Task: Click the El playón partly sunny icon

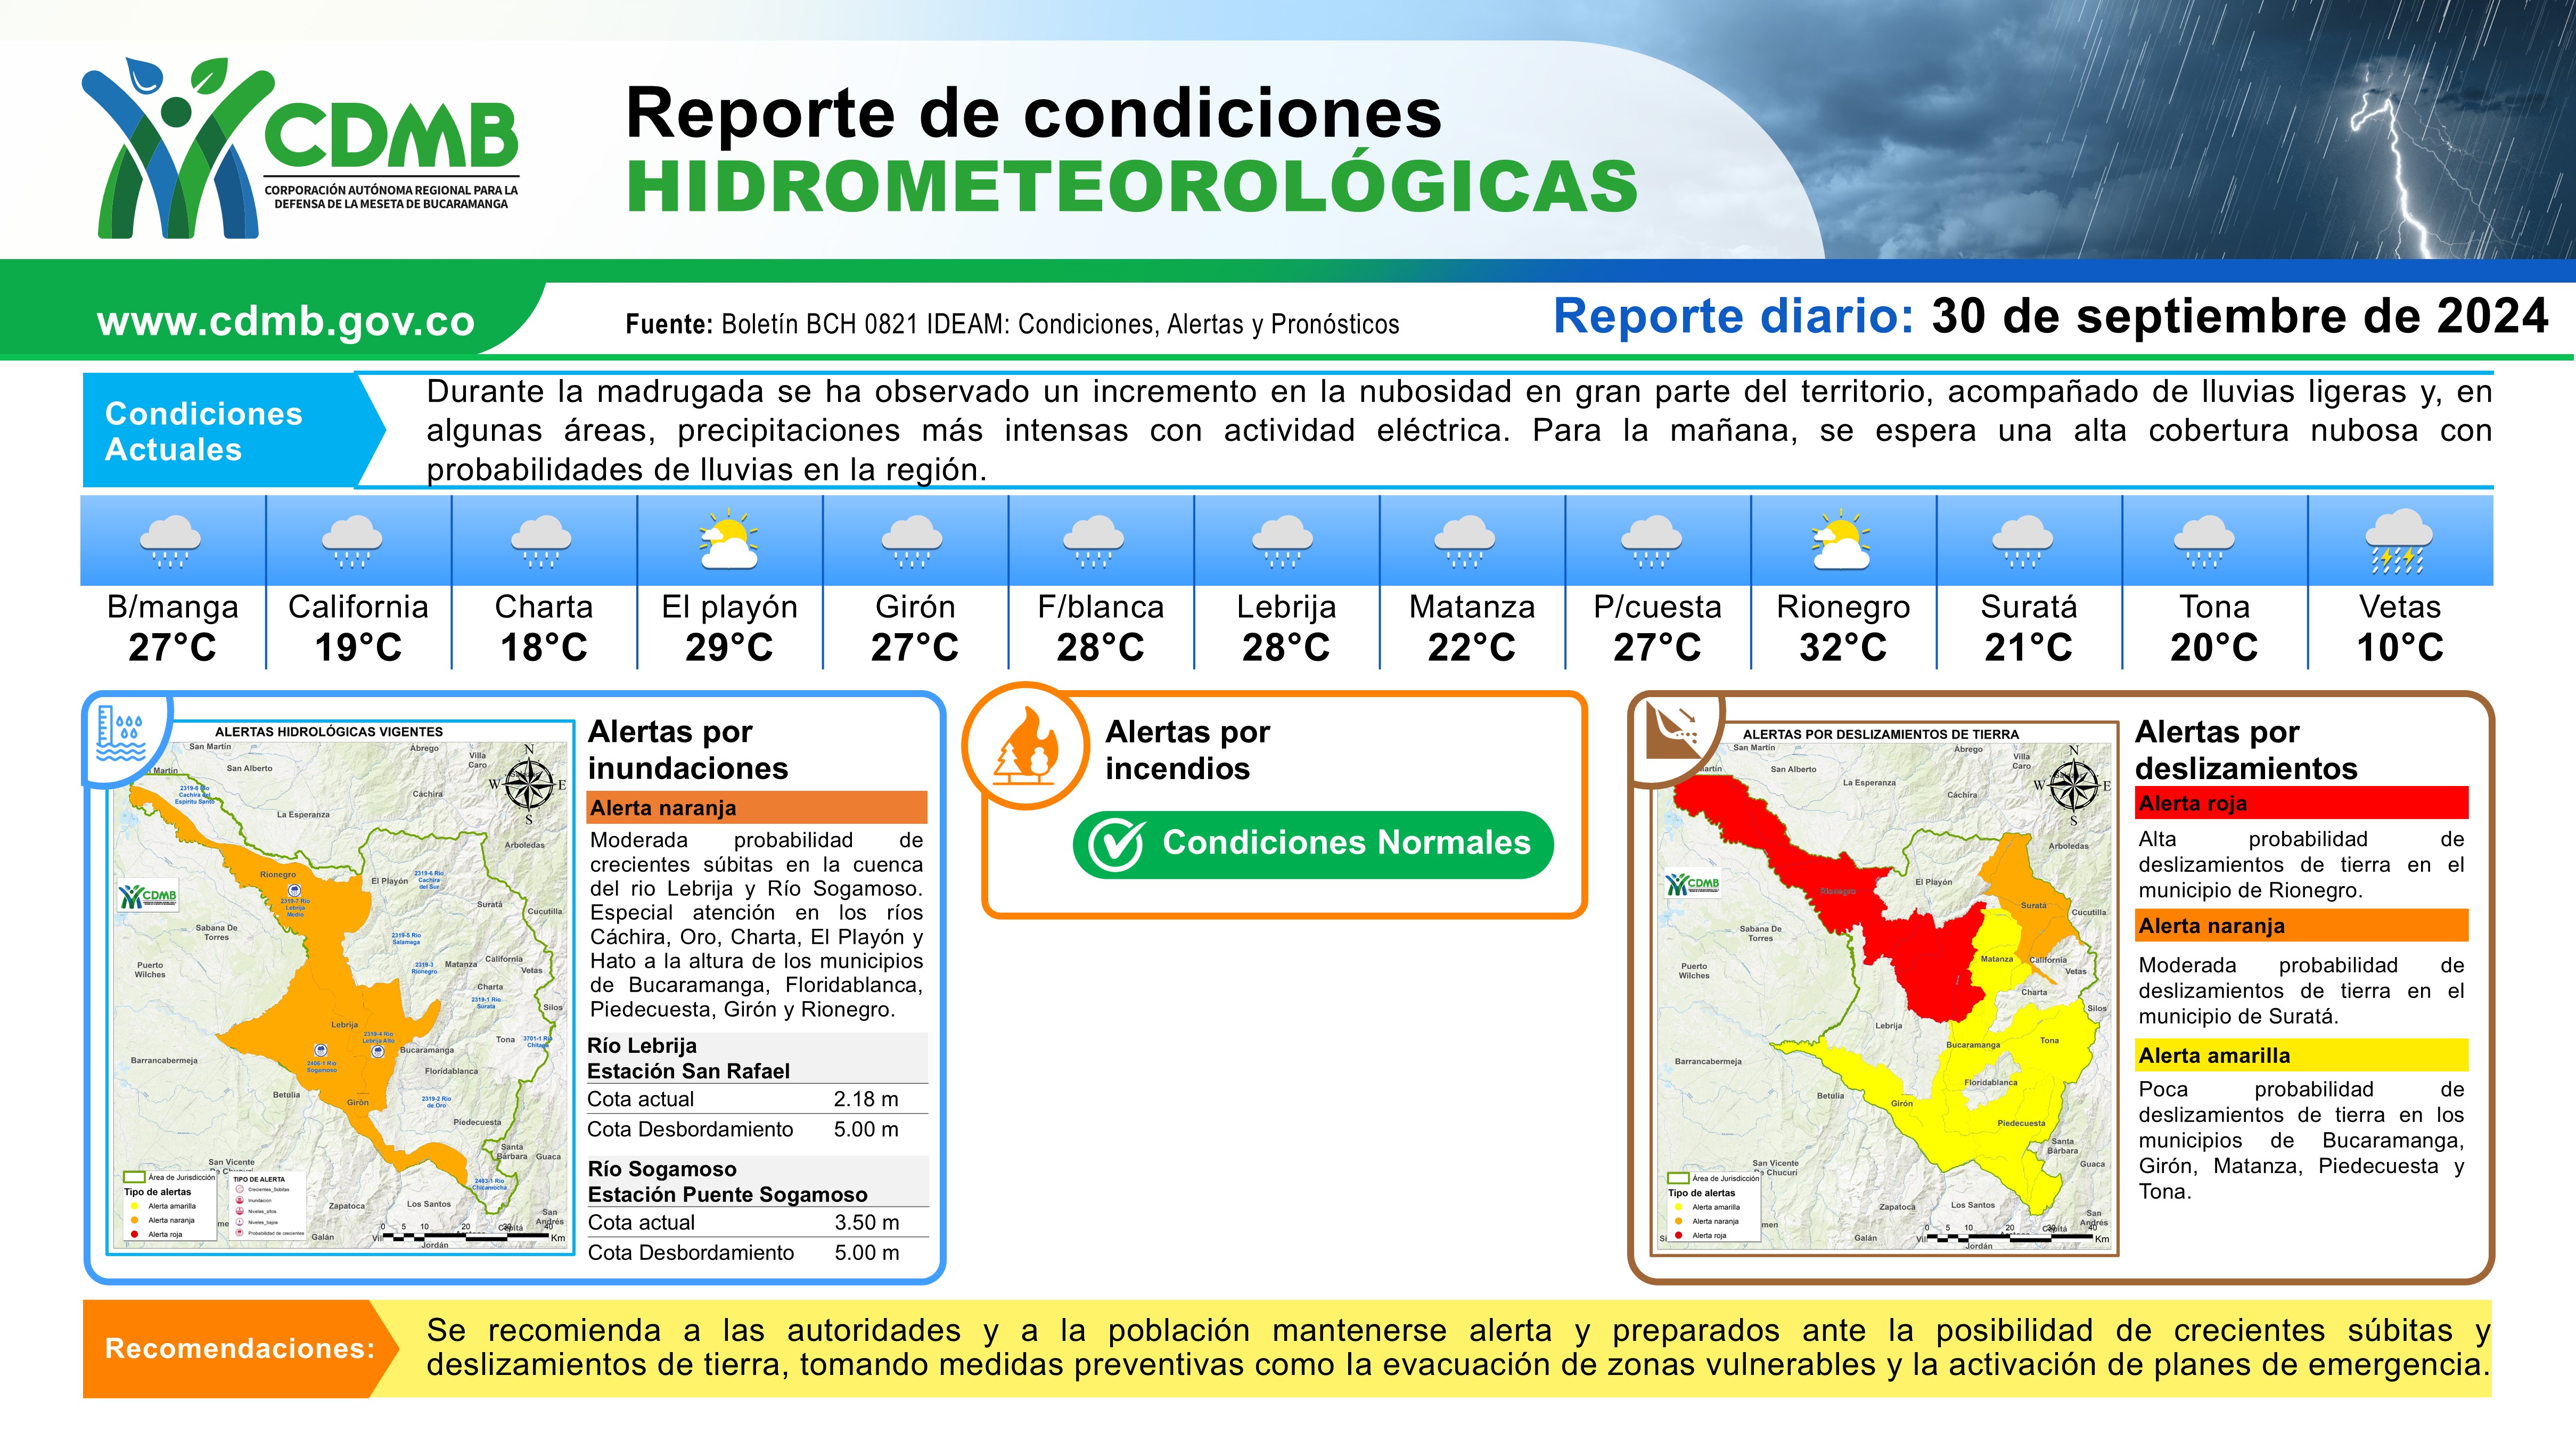Action: (x=729, y=541)
